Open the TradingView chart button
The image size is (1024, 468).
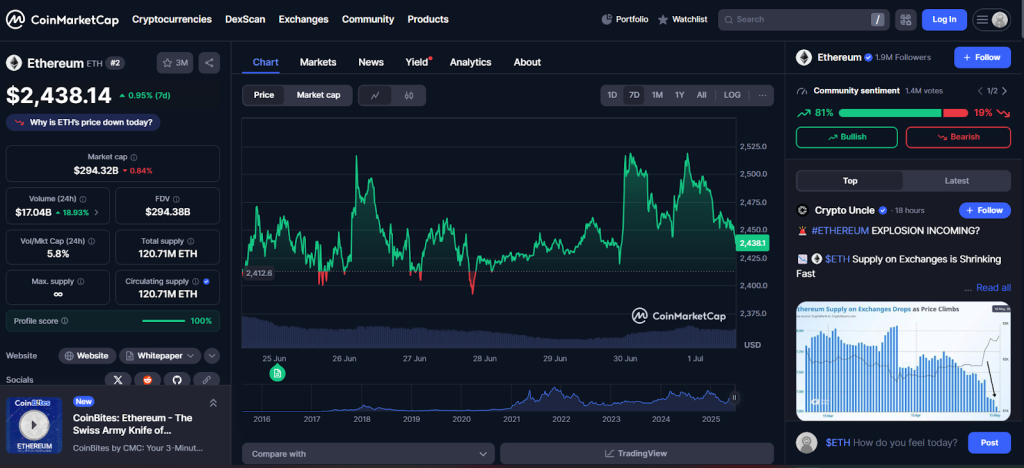coord(637,454)
